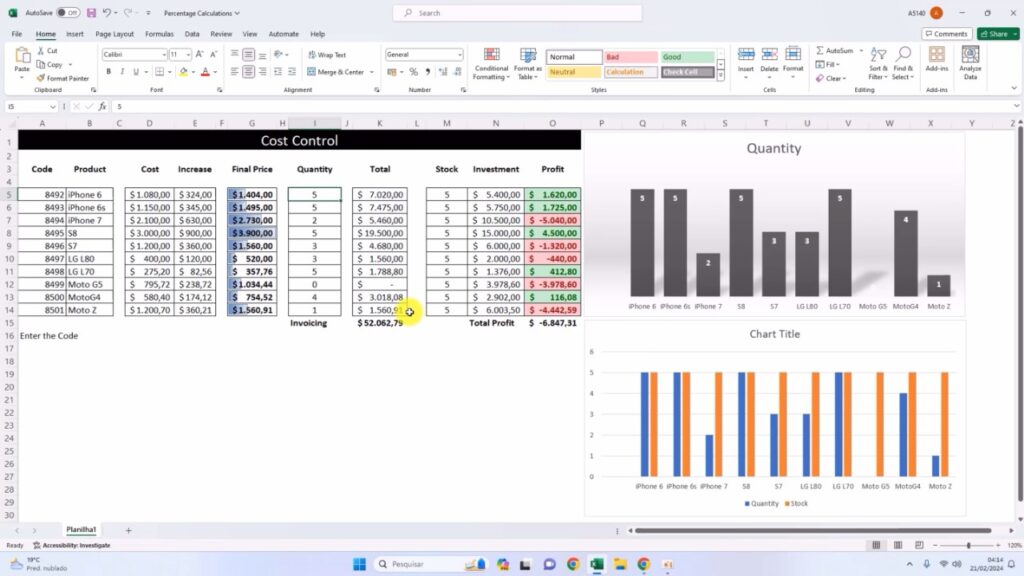
Task: Add a new sheet with the plus button
Action: tap(129, 530)
